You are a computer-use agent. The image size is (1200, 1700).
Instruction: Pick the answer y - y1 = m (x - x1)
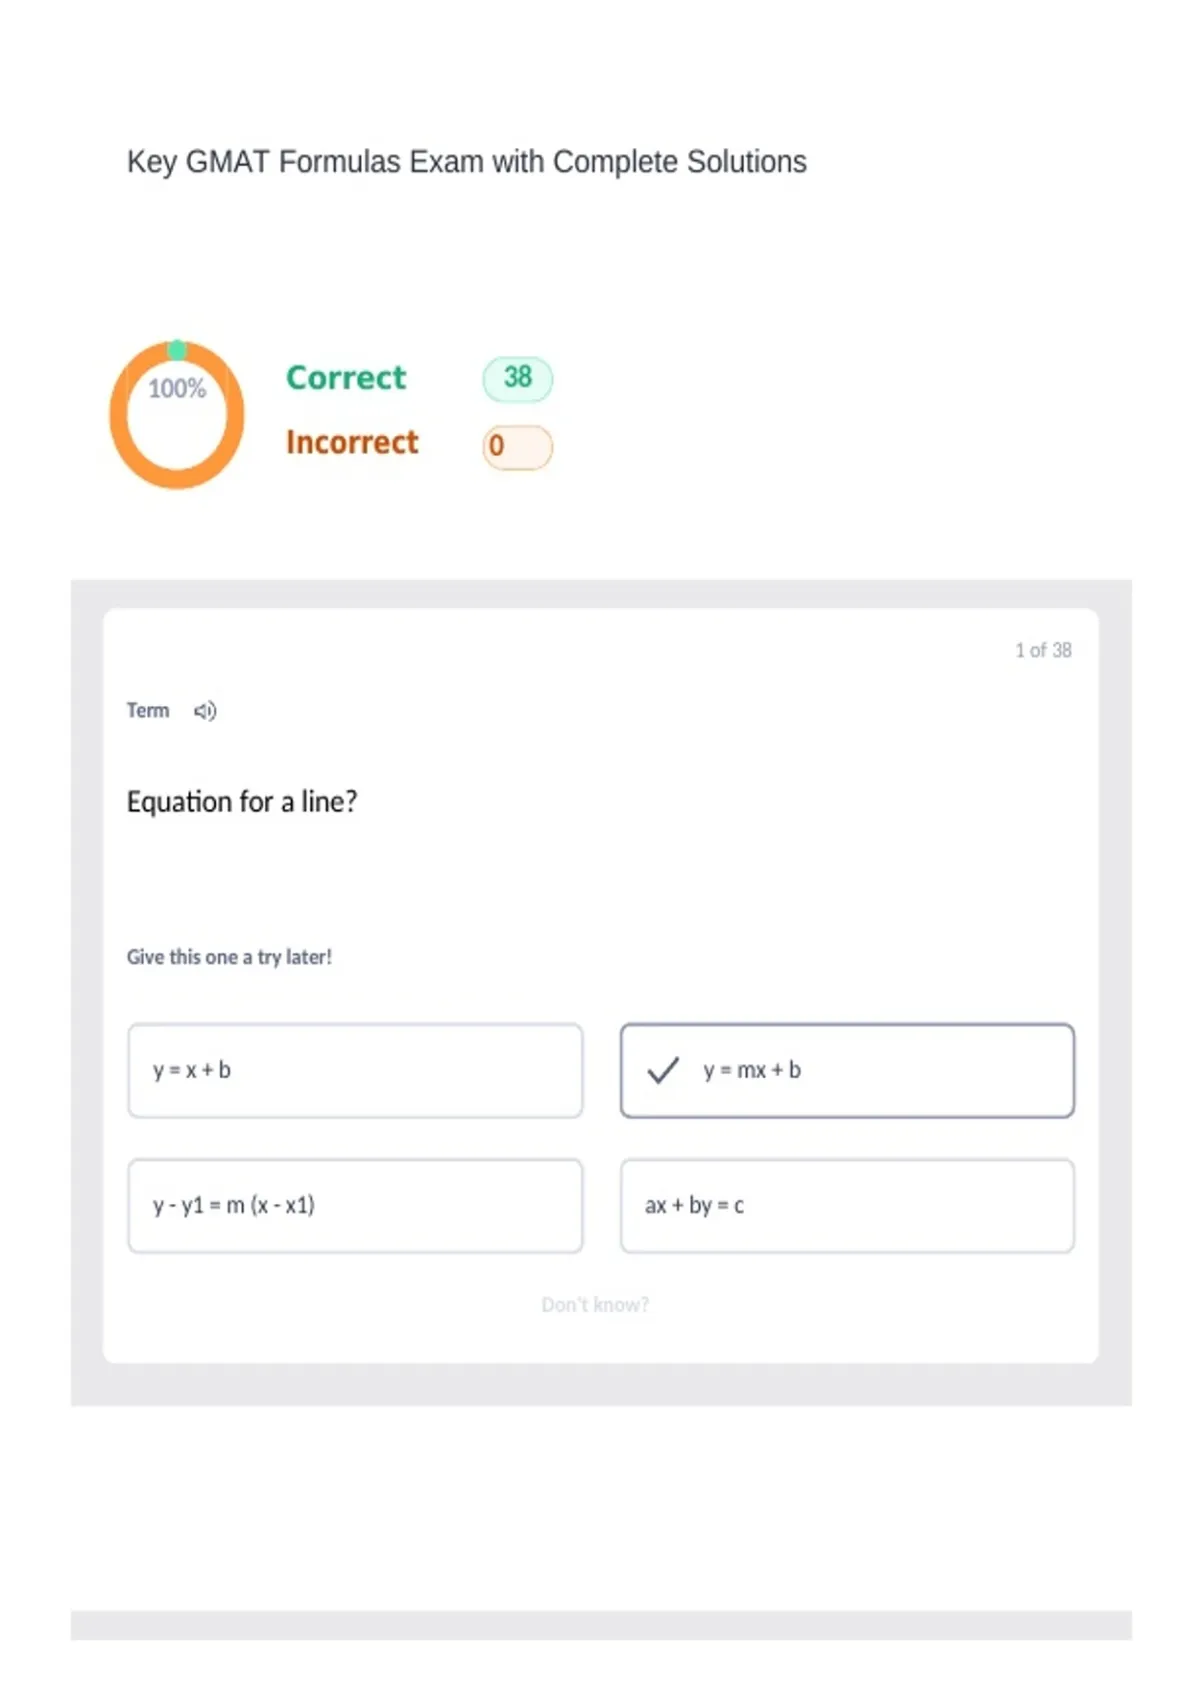pyautogui.click(x=355, y=1206)
